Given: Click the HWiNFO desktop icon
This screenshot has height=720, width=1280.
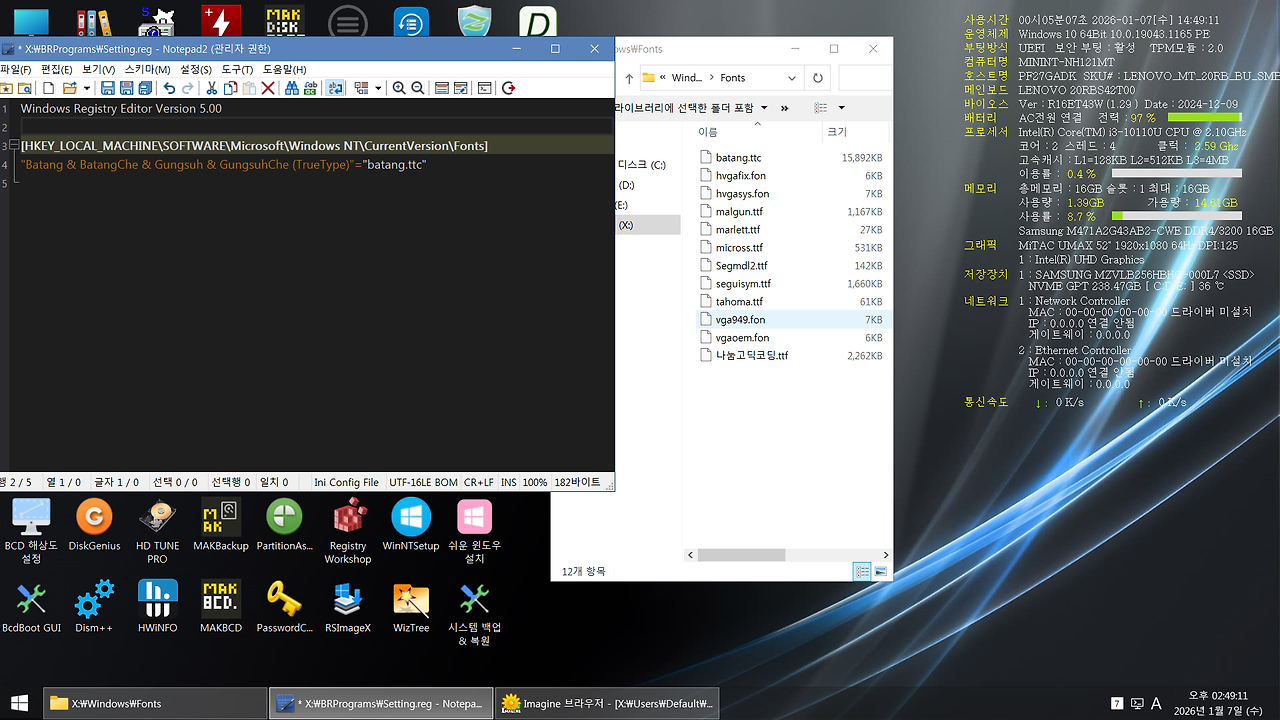Looking at the screenshot, I should point(158,607).
